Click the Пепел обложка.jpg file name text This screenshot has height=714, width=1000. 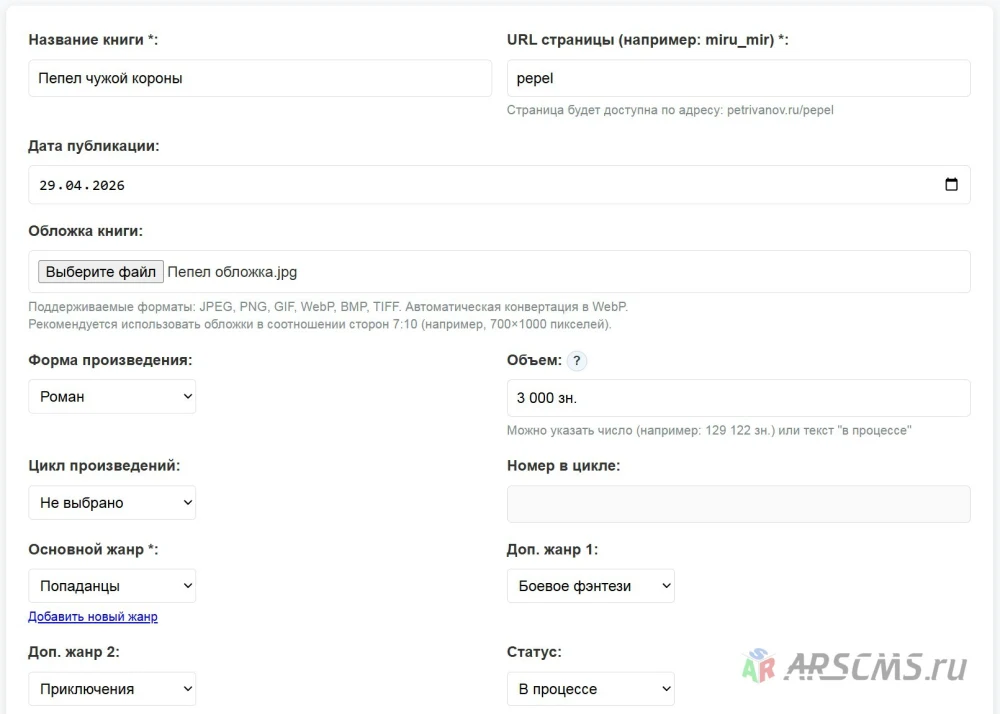232,272
